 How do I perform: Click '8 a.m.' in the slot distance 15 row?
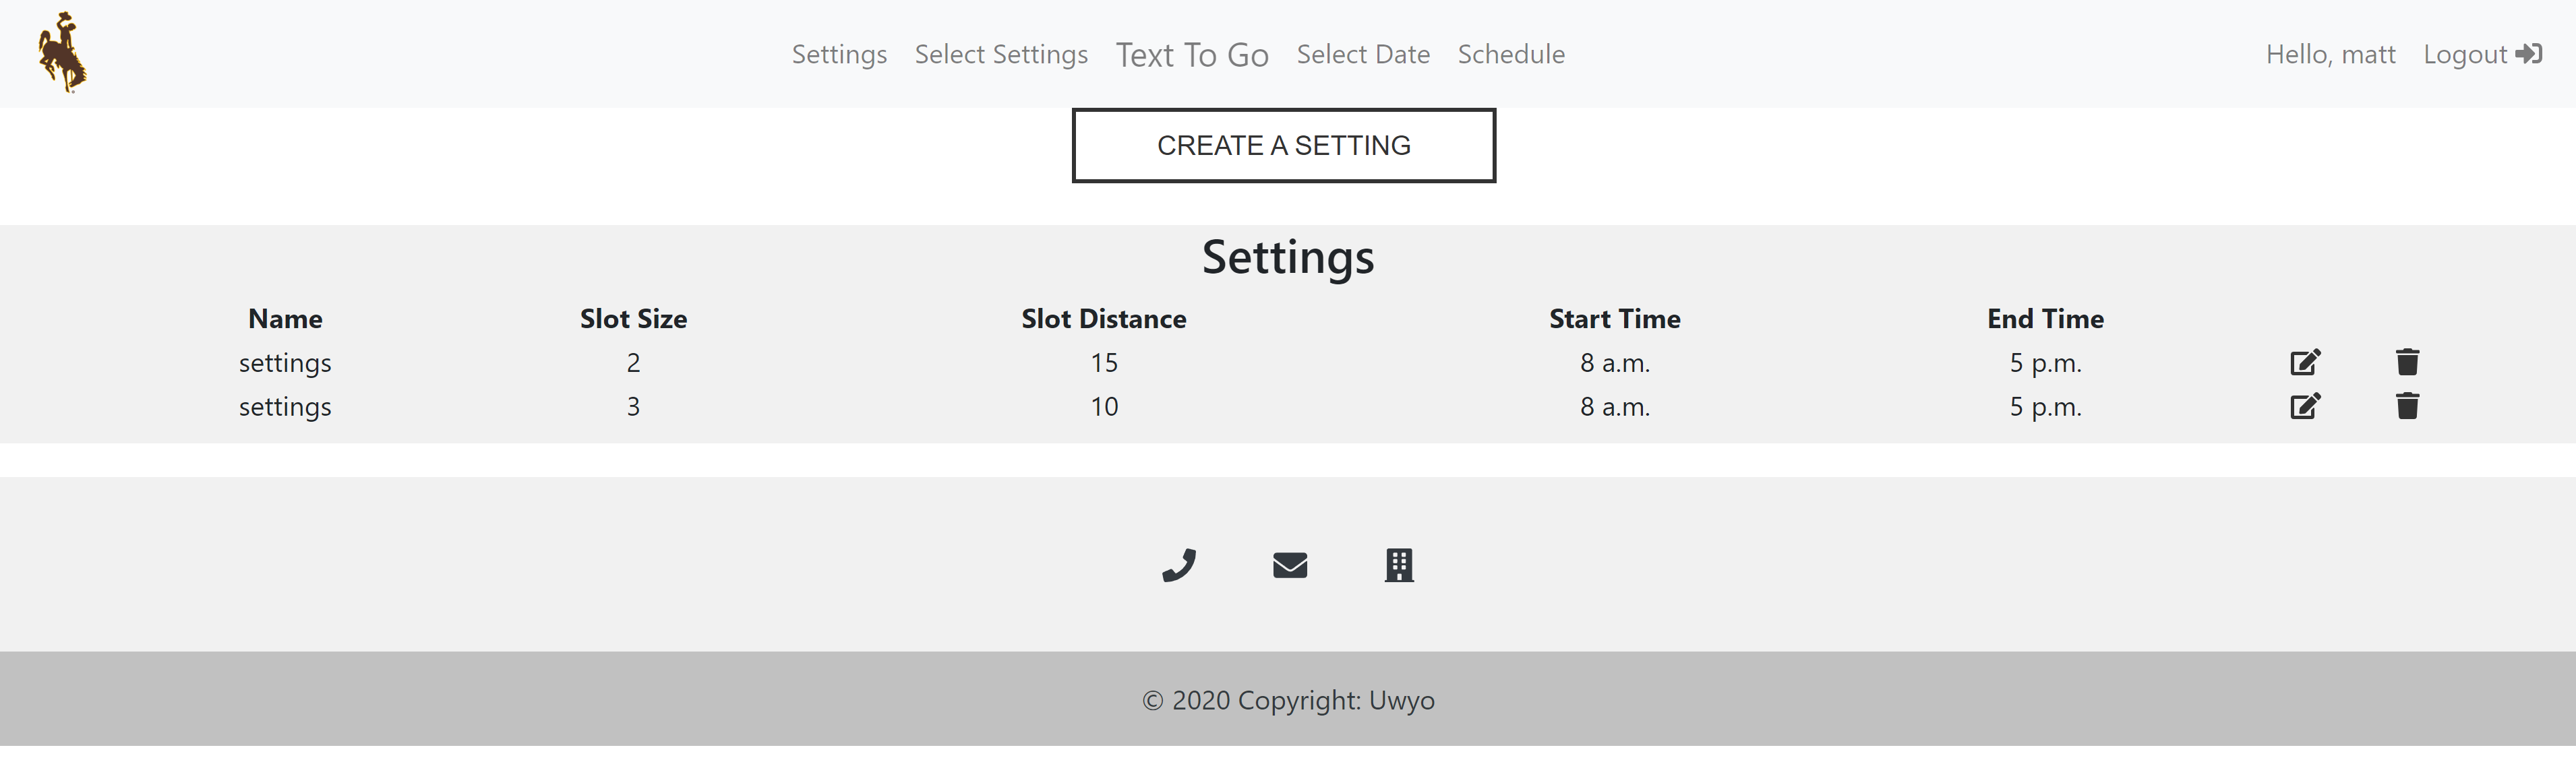(1615, 362)
